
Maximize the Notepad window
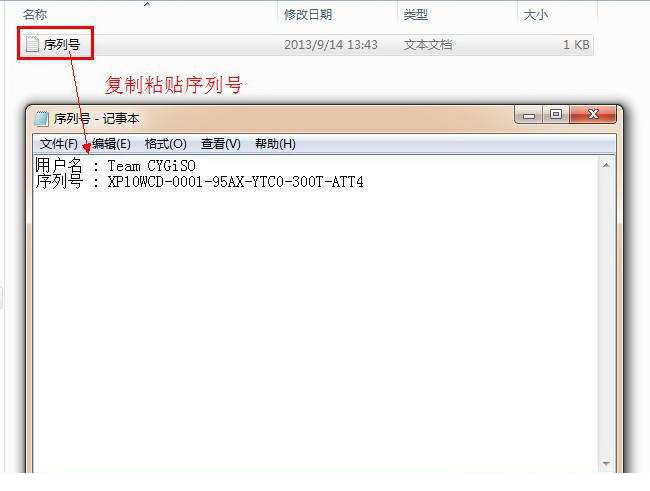coord(556,114)
